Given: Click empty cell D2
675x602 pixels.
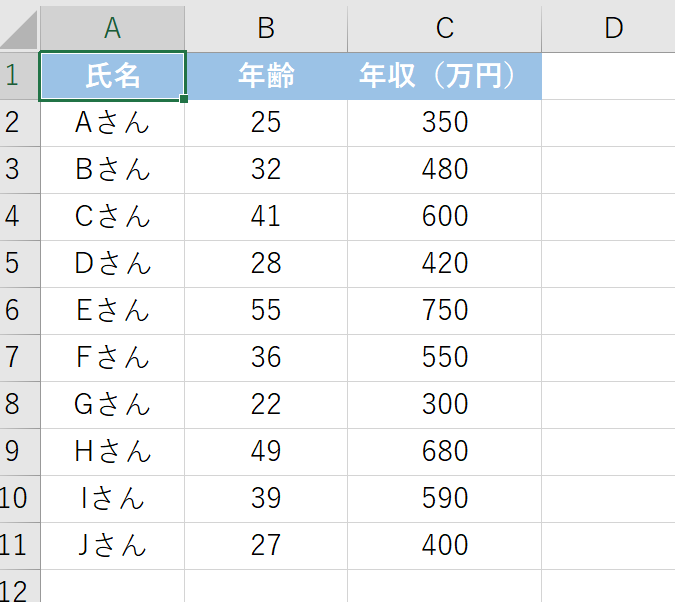Looking at the screenshot, I should pos(608,123).
